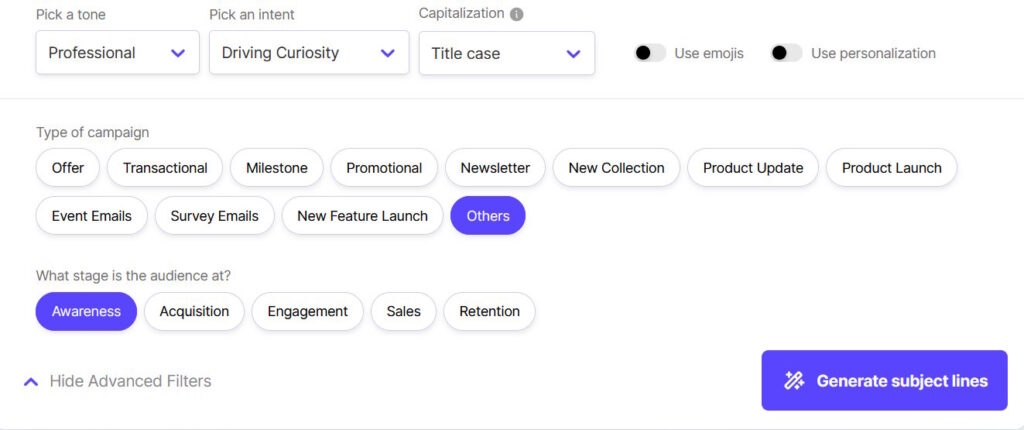Enable the Use emojis toggle
1024x430 pixels.
point(650,53)
